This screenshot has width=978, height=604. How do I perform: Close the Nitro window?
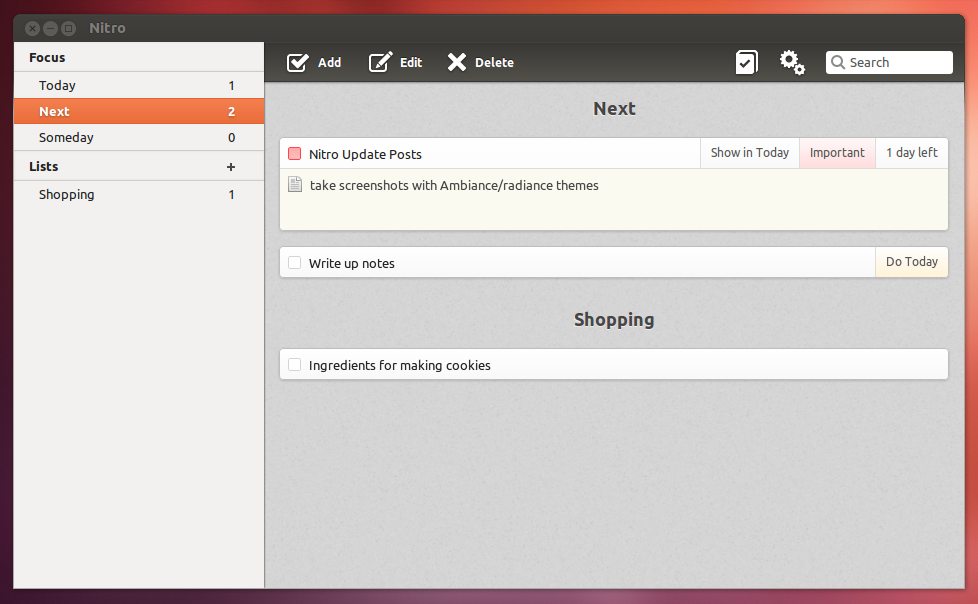coord(32,28)
